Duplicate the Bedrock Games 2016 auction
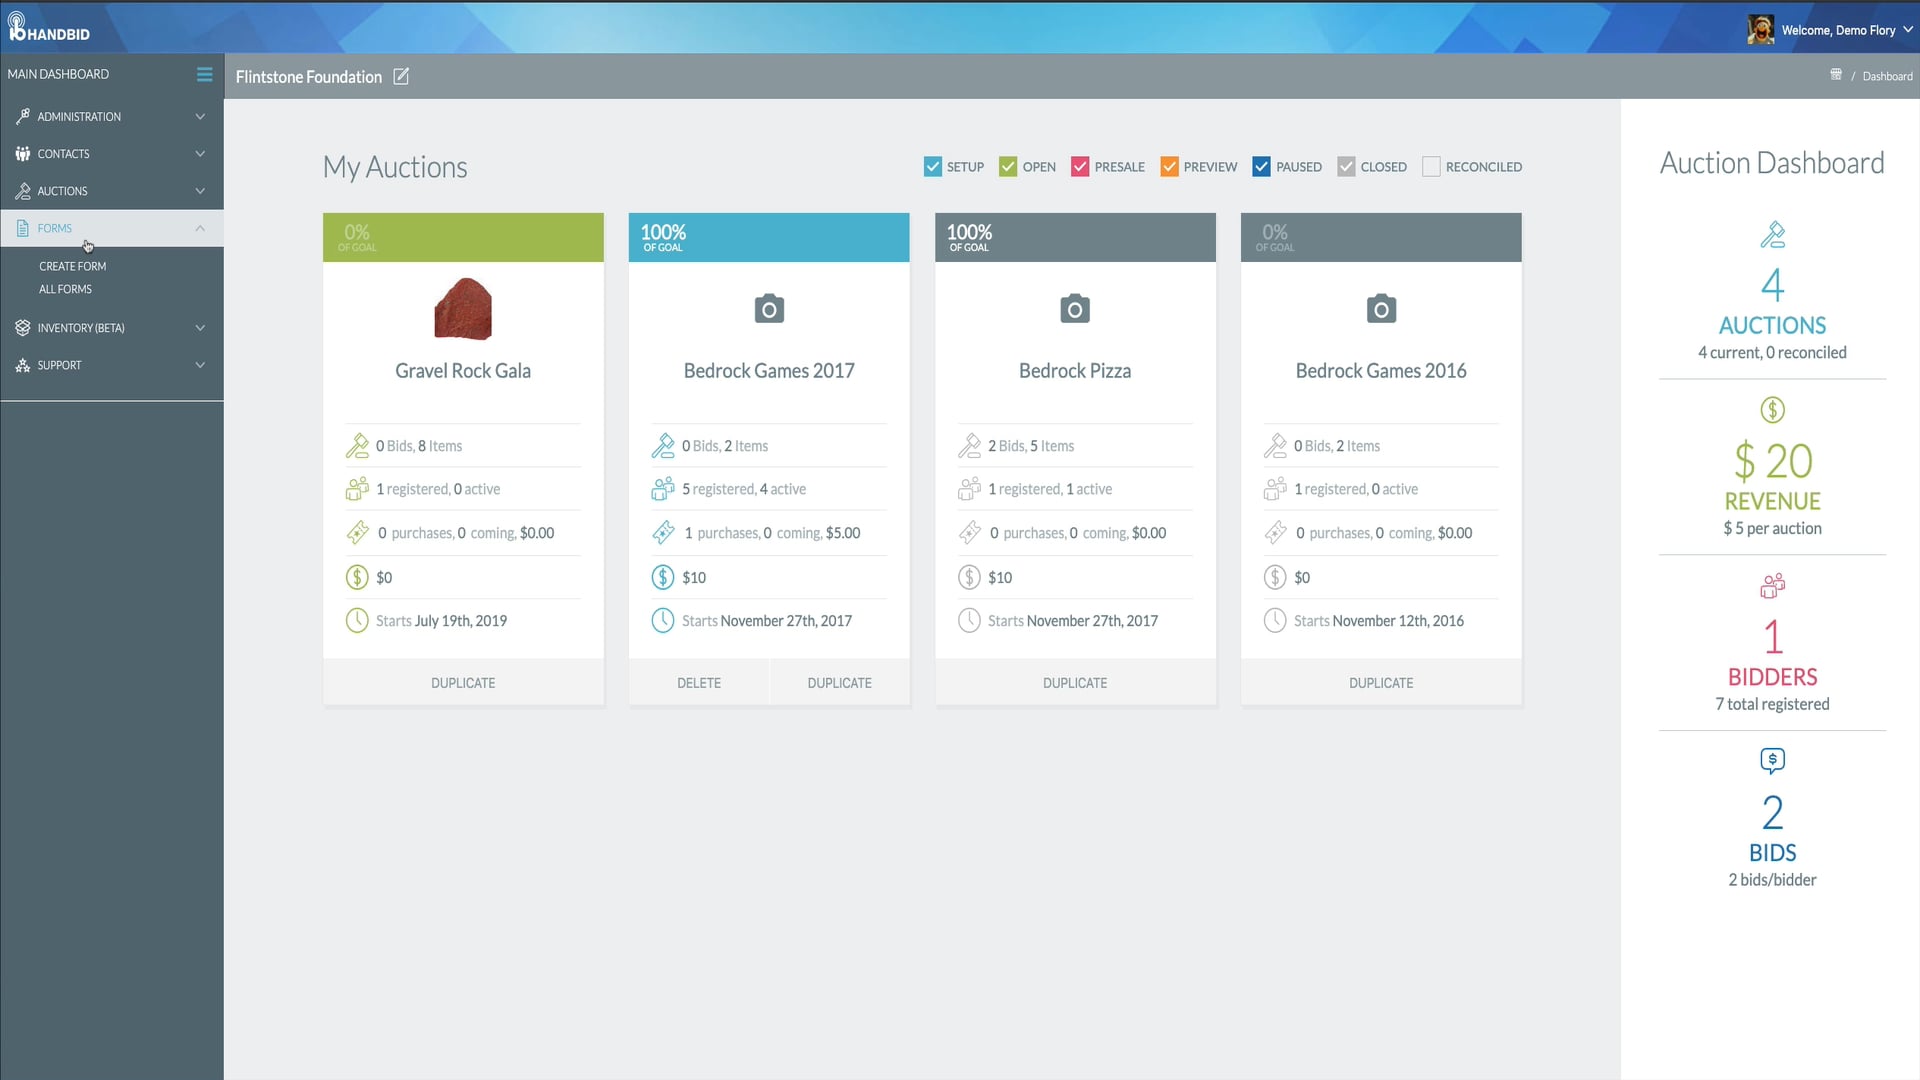1920x1080 pixels. pos(1381,683)
